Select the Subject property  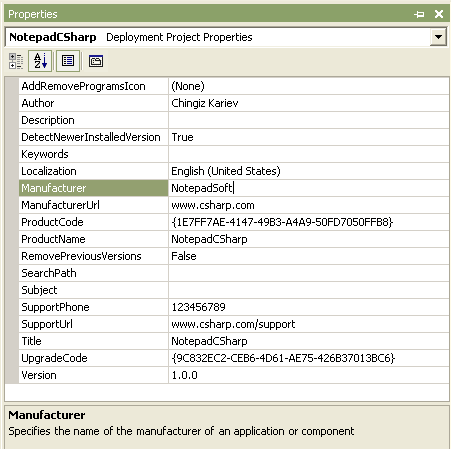[x=93, y=290]
